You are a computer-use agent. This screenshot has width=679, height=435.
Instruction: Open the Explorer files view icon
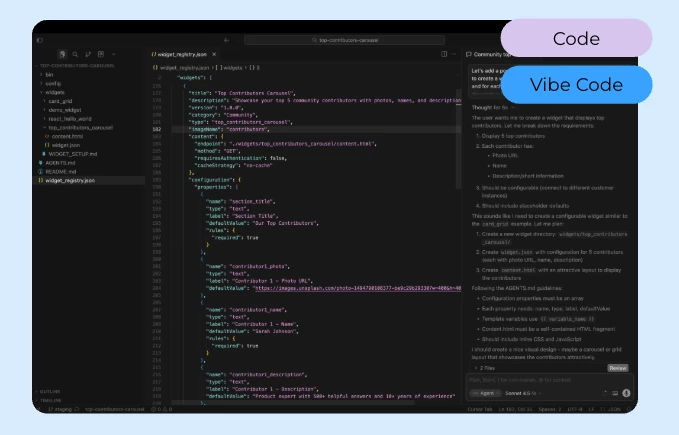[62, 54]
